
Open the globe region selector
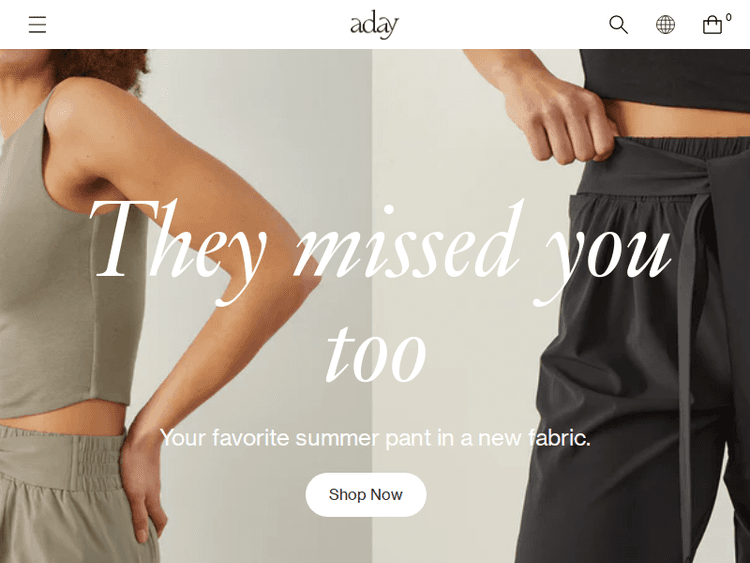click(665, 24)
